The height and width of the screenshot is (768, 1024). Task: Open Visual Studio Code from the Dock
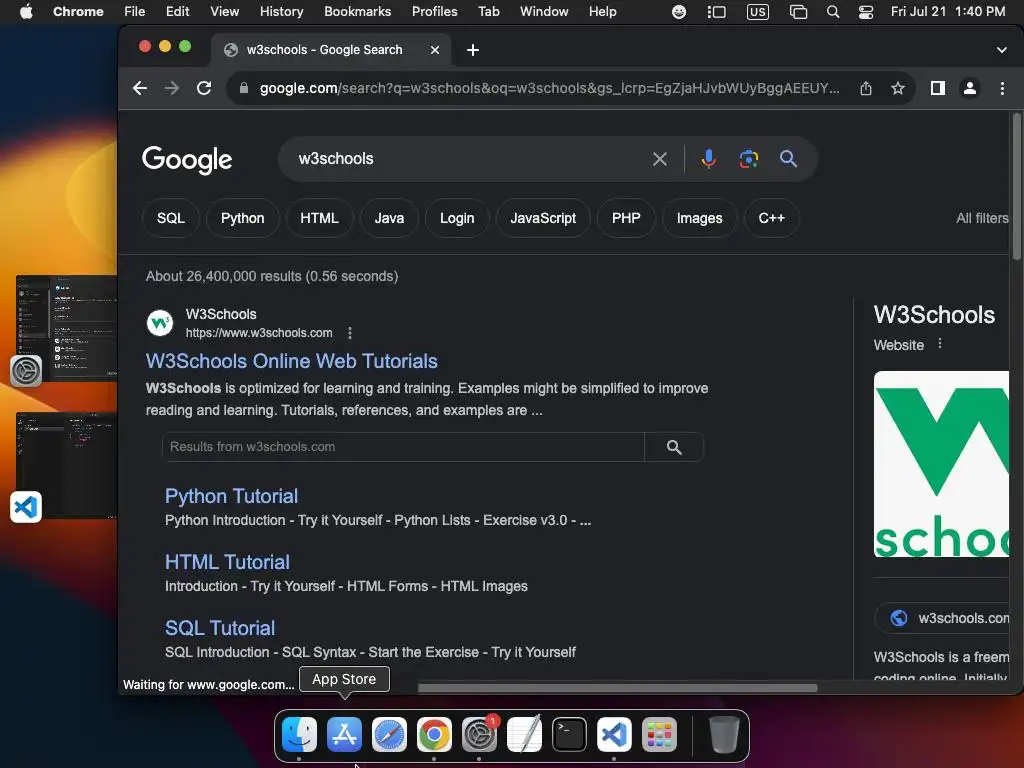coord(615,735)
